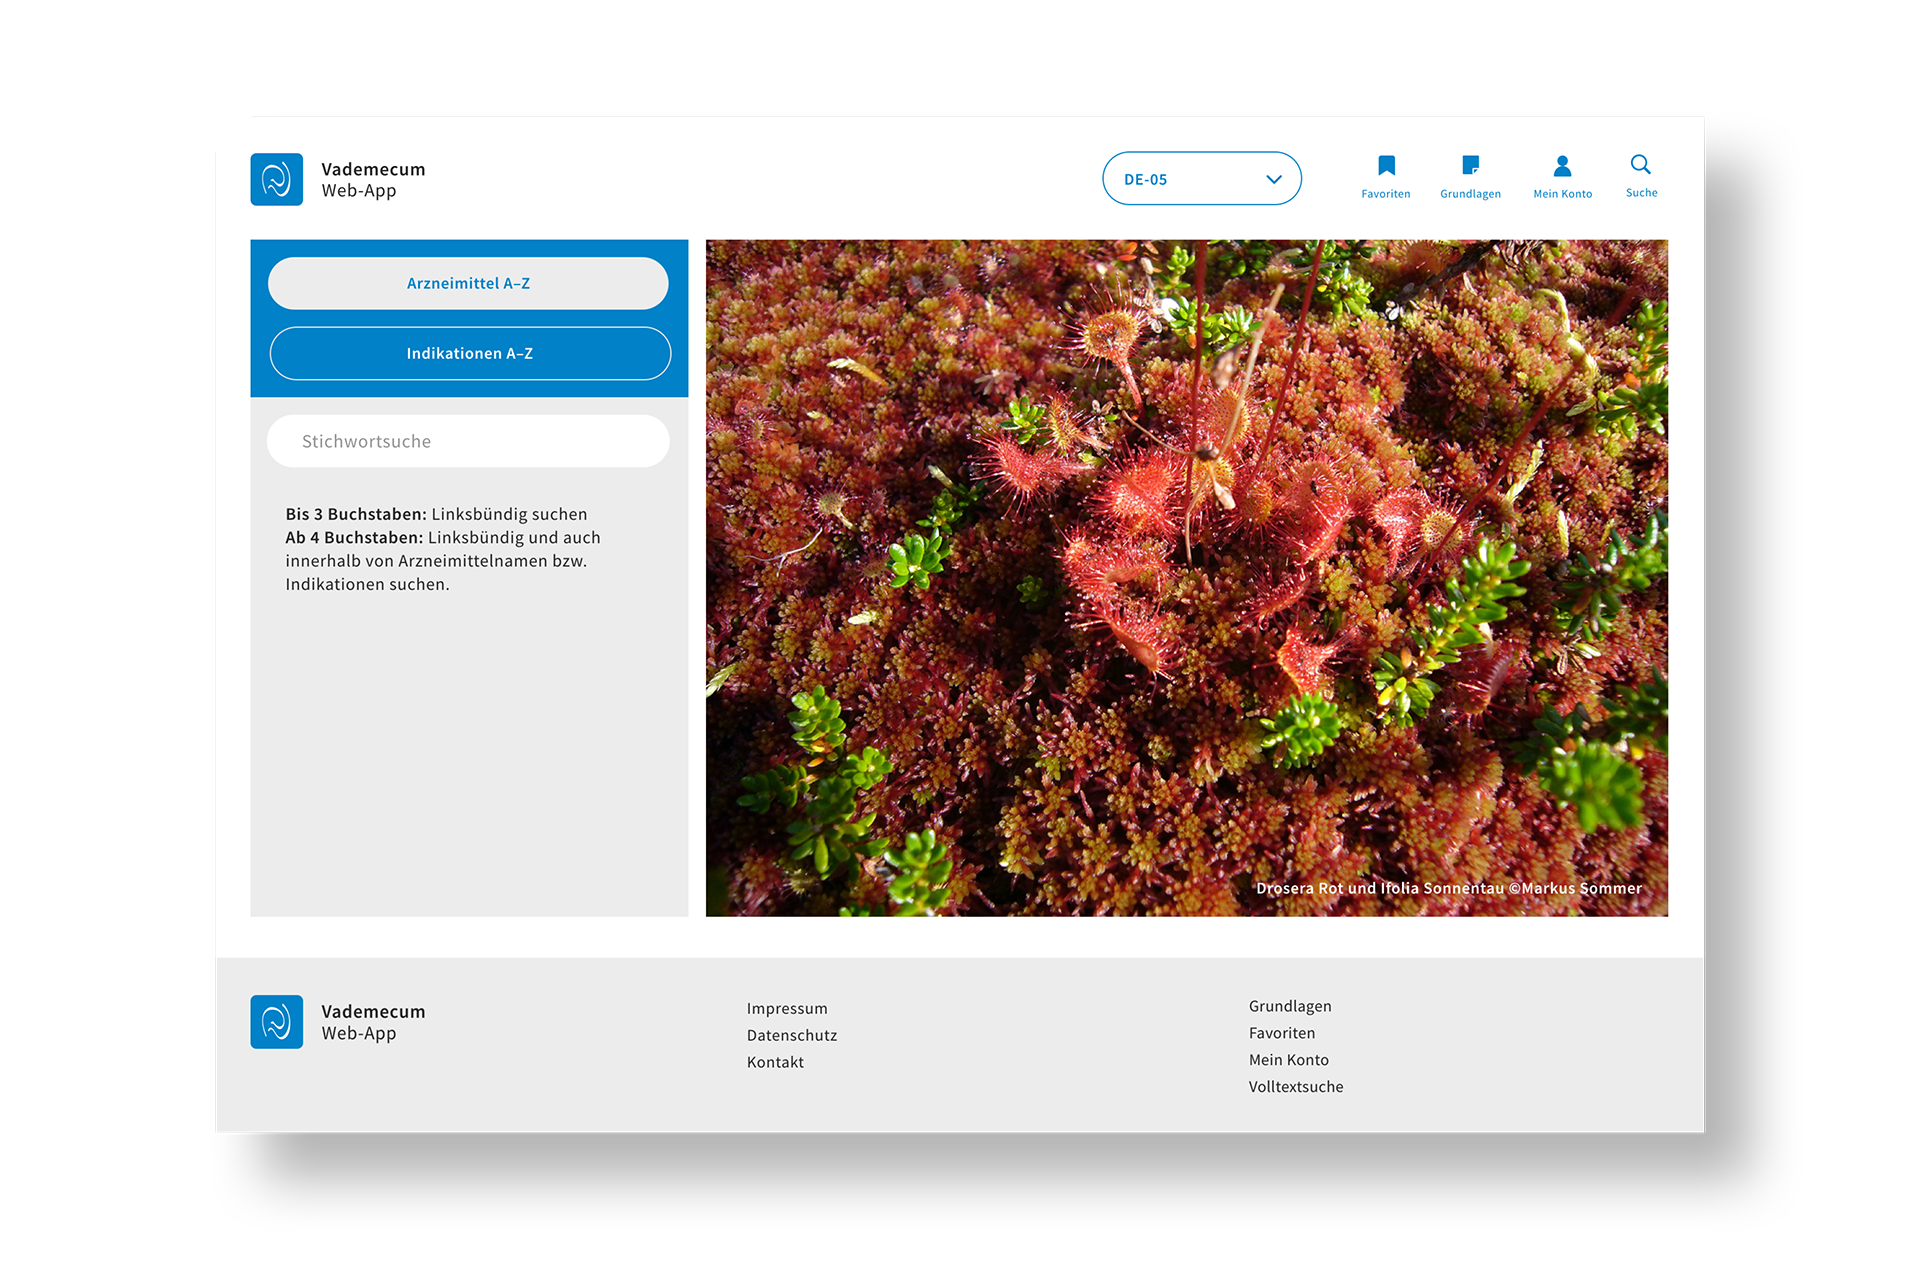This screenshot has width=1920, height=1280.
Task: Switch to Indikationen A–Z tab
Action: pyautogui.click(x=470, y=354)
